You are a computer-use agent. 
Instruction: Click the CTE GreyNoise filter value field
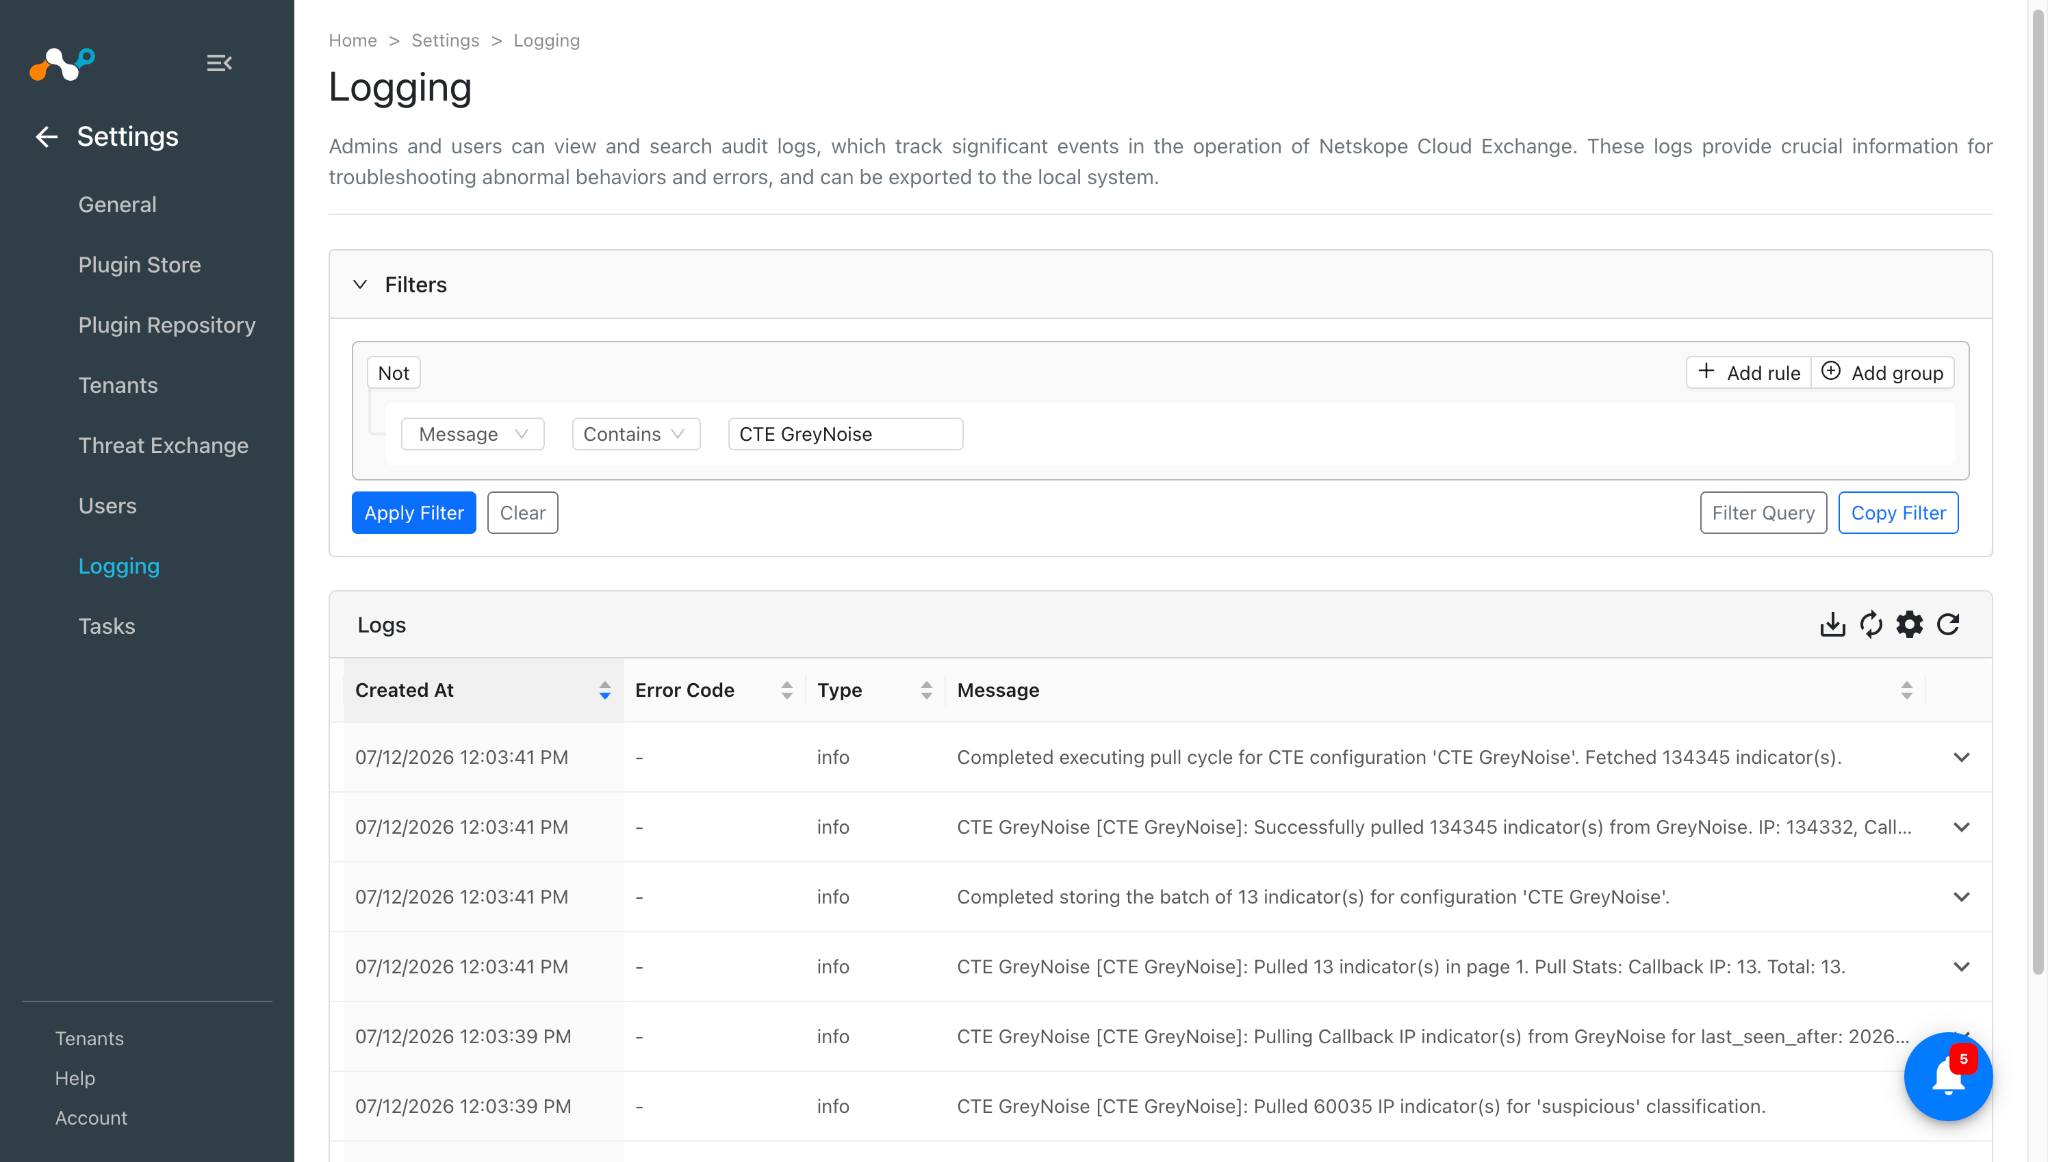tap(845, 434)
